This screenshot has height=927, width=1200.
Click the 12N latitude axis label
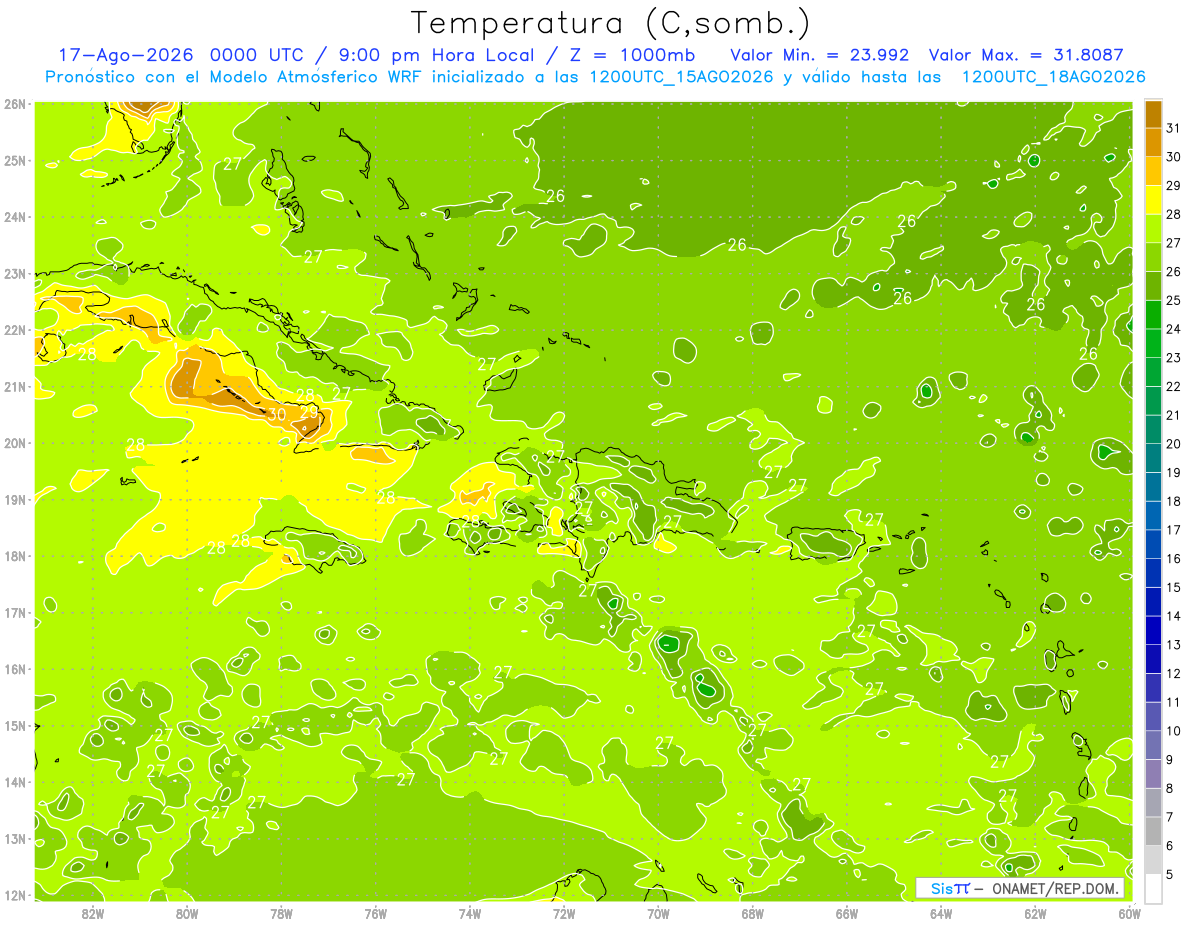click(14, 895)
